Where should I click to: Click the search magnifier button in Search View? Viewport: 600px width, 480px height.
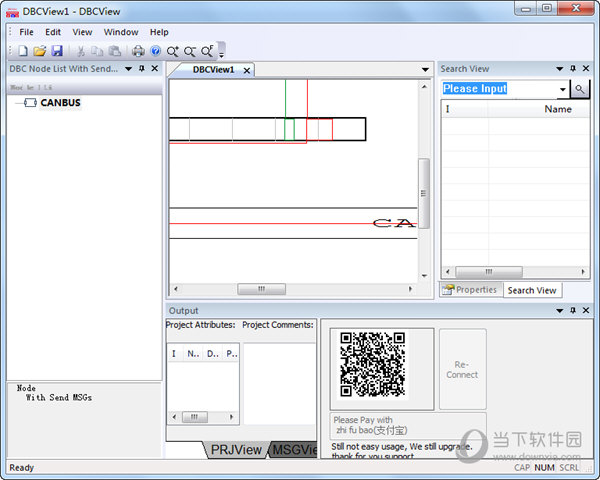click(x=580, y=89)
